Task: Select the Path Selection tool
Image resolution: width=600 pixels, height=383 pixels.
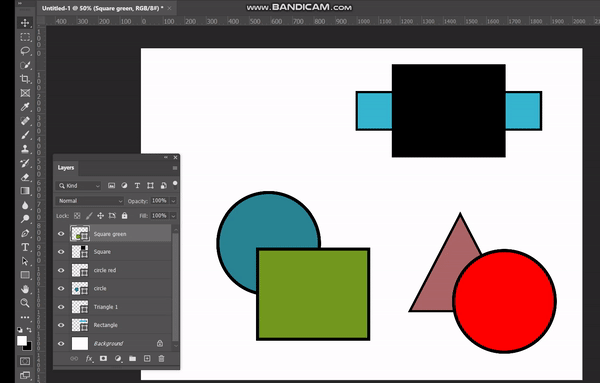Action: pyautogui.click(x=25, y=261)
